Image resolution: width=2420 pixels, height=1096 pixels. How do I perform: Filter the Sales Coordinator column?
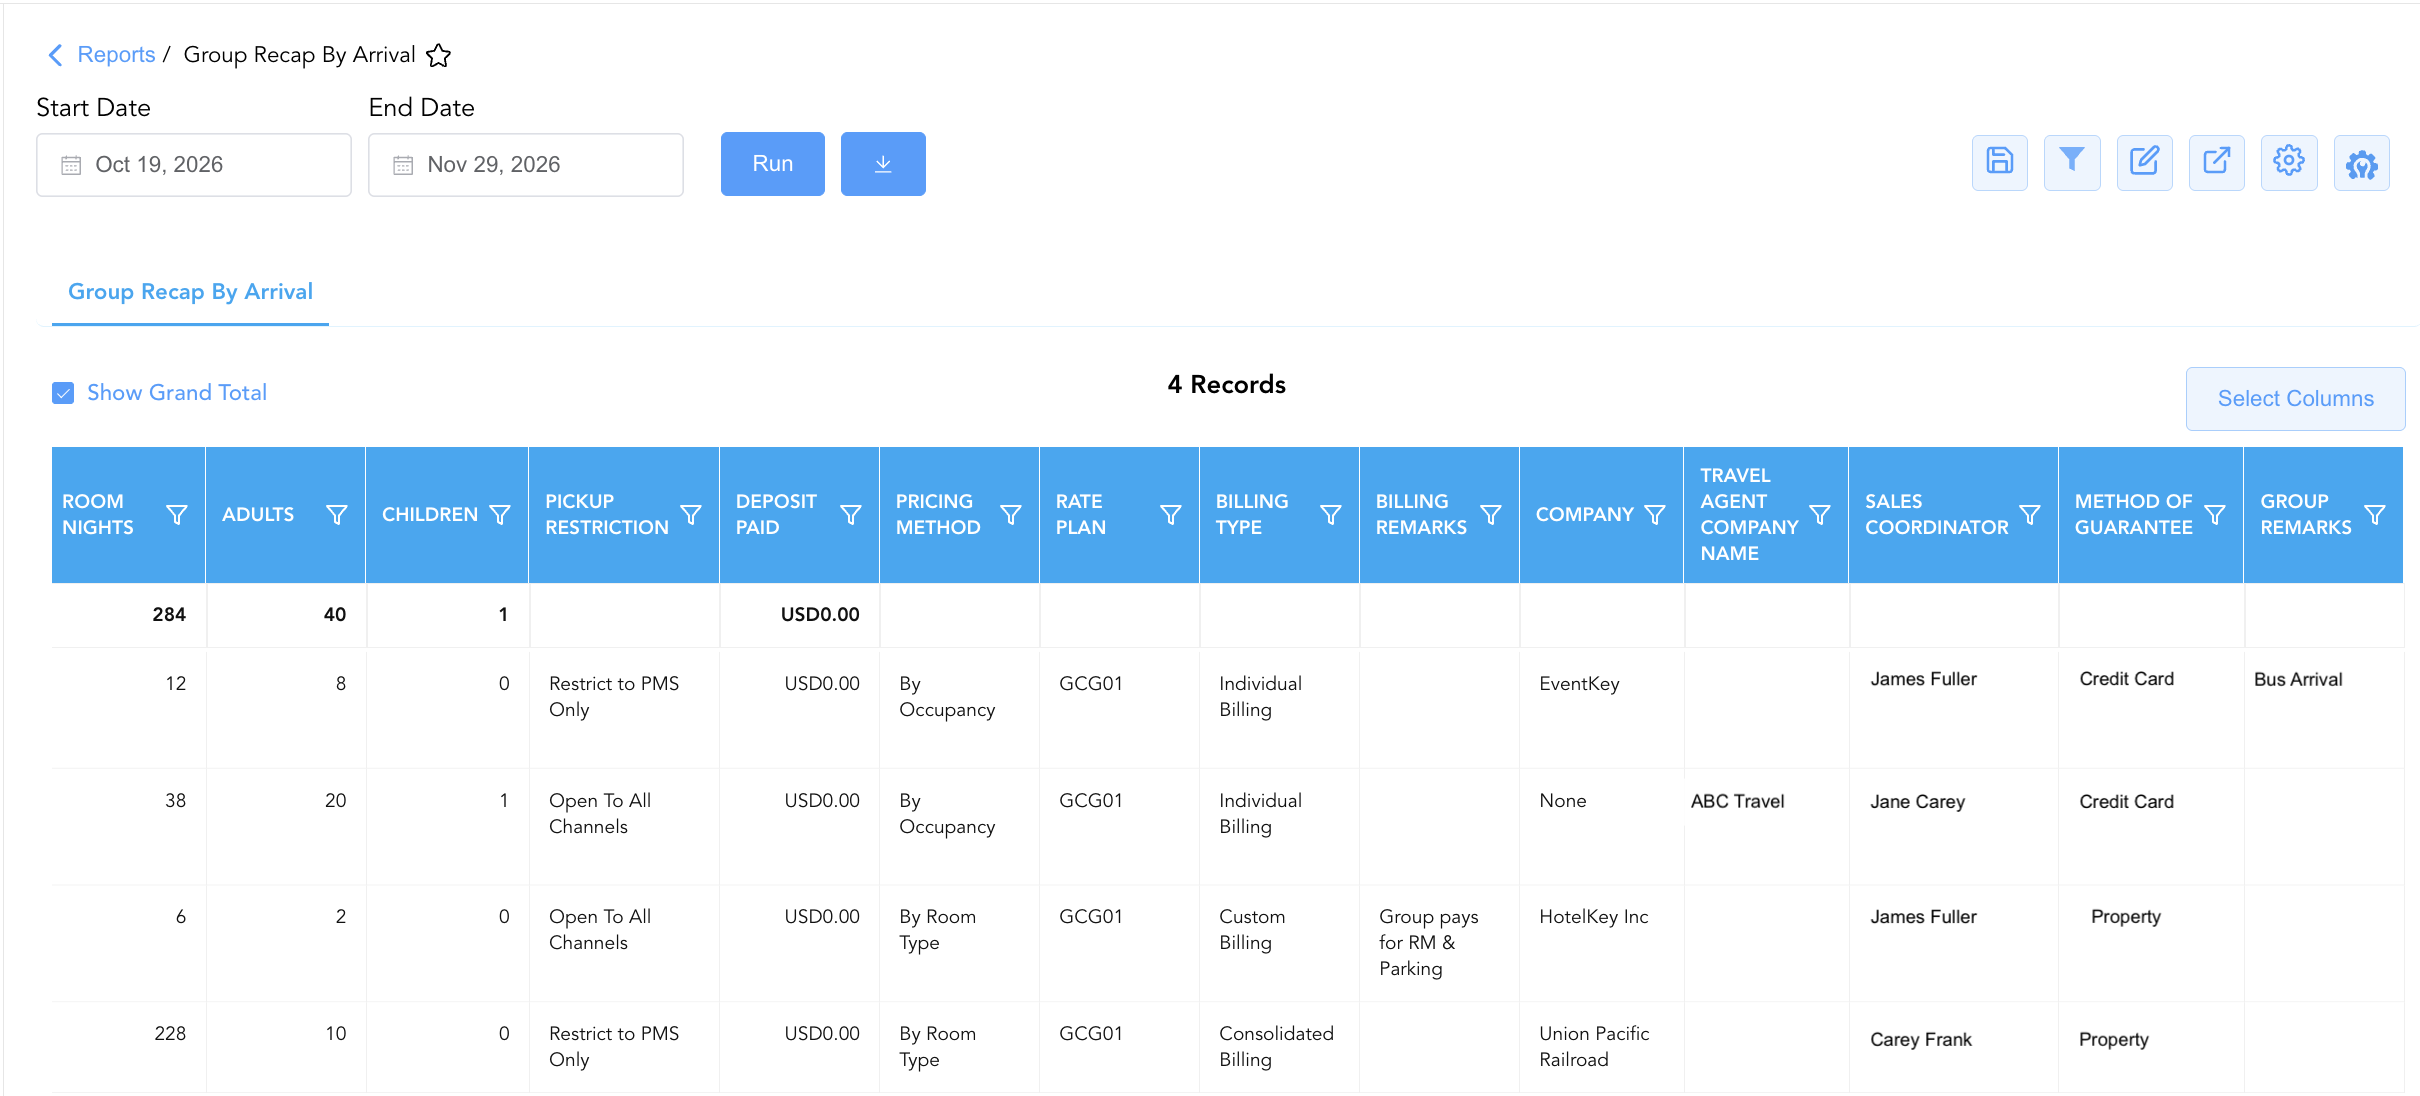tap(2030, 514)
